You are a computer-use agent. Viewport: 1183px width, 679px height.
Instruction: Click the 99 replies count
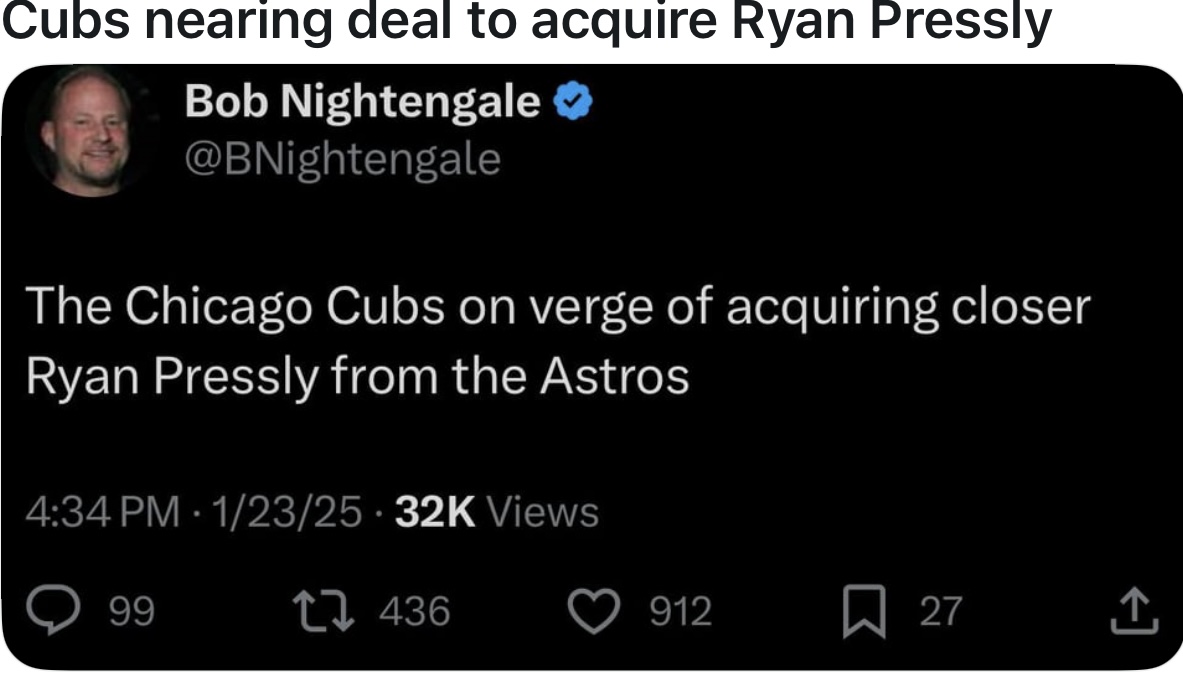(x=131, y=610)
